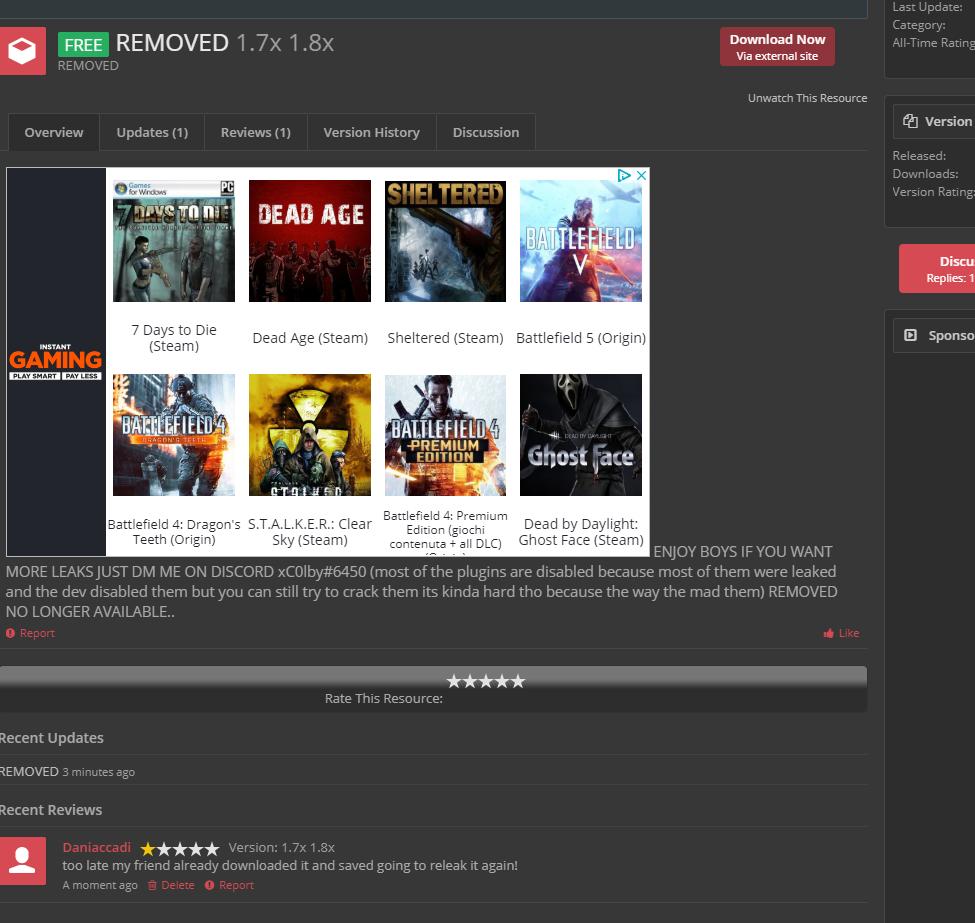
Task: View the Version History tab
Action: click(372, 132)
